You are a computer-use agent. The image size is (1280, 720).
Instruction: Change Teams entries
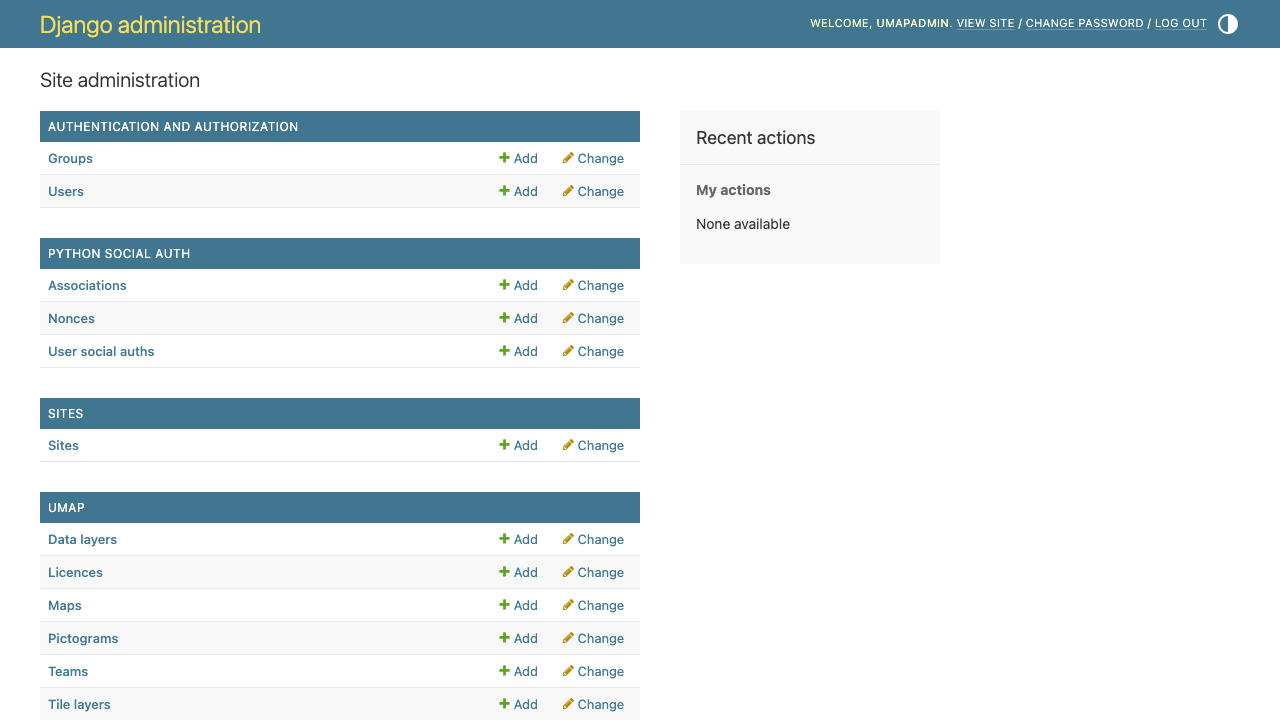pos(593,671)
